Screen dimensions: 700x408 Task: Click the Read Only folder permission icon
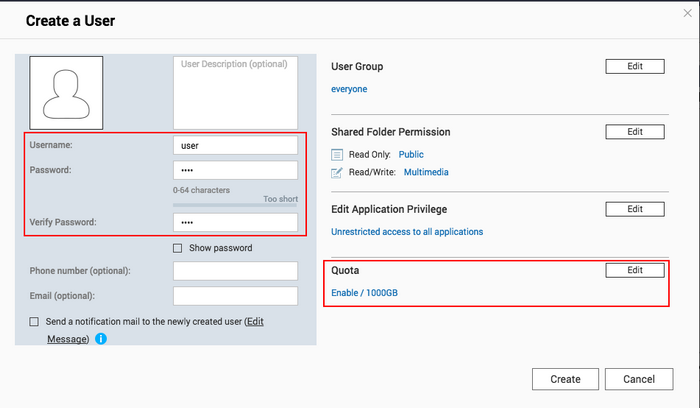337,155
